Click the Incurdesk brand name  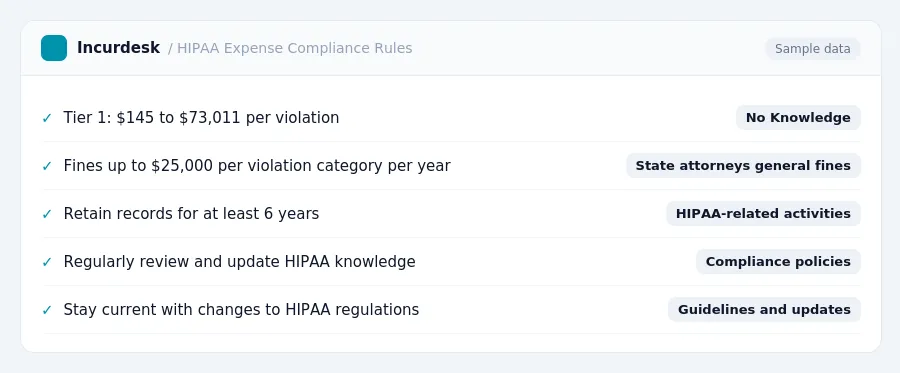pyautogui.click(x=118, y=48)
